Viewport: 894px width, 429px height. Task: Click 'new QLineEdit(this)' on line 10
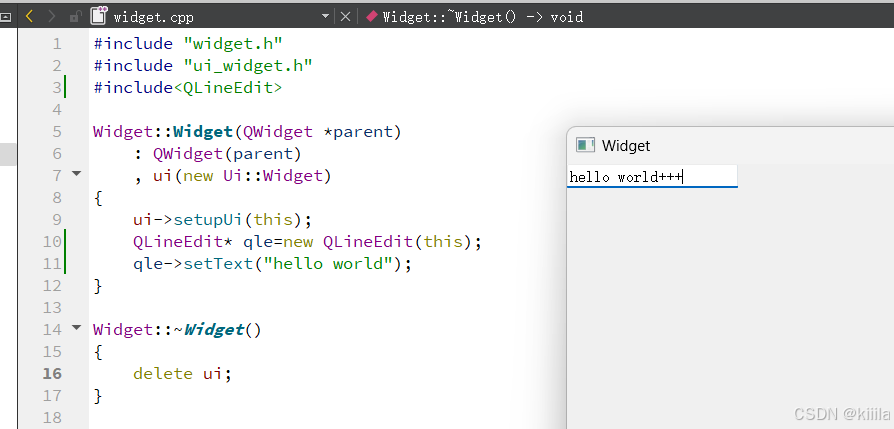click(377, 242)
